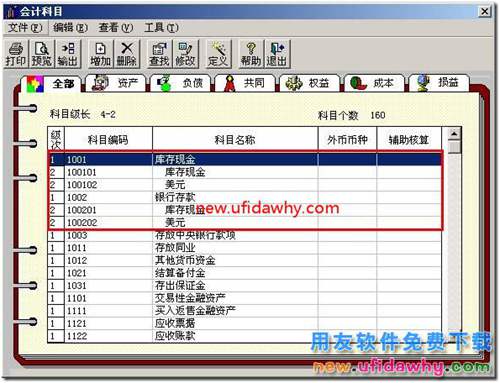Click the 修改 (Modify) toolbar icon
This screenshot has height=383, width=500.
[185, 54]
